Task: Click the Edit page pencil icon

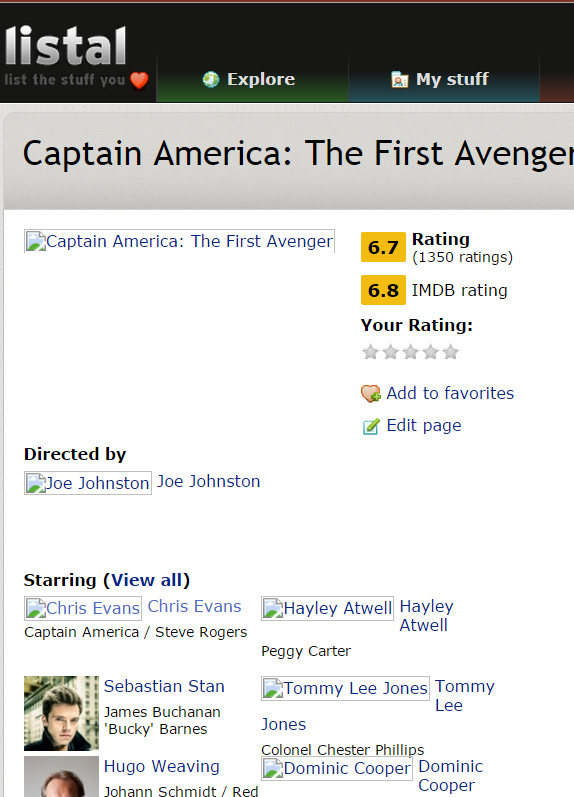Action: [x=371, y=426]
